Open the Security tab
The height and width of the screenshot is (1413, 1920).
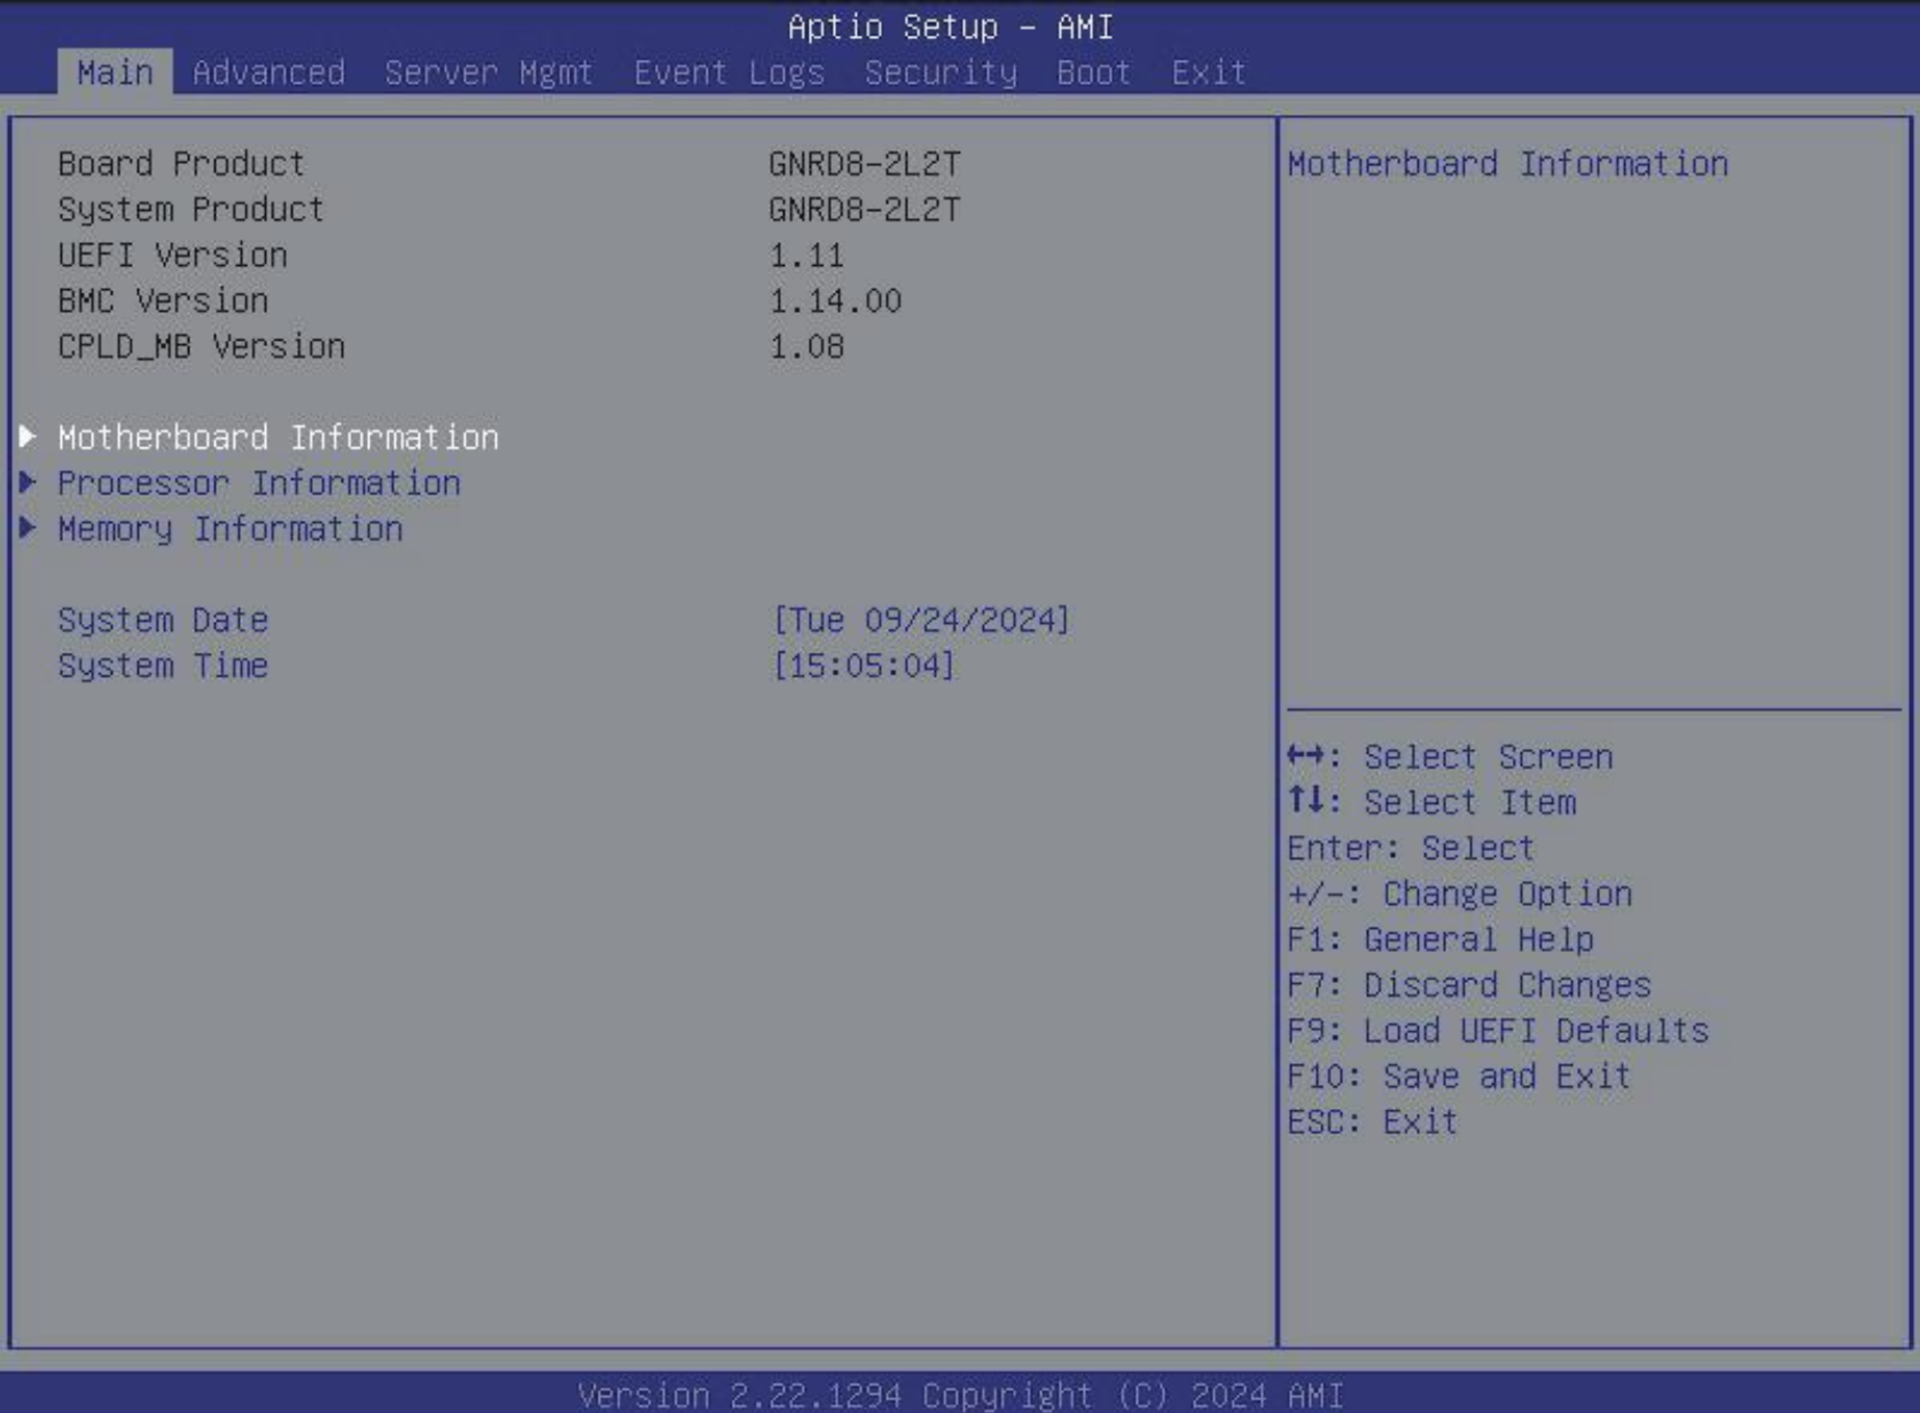click(941, 72)
